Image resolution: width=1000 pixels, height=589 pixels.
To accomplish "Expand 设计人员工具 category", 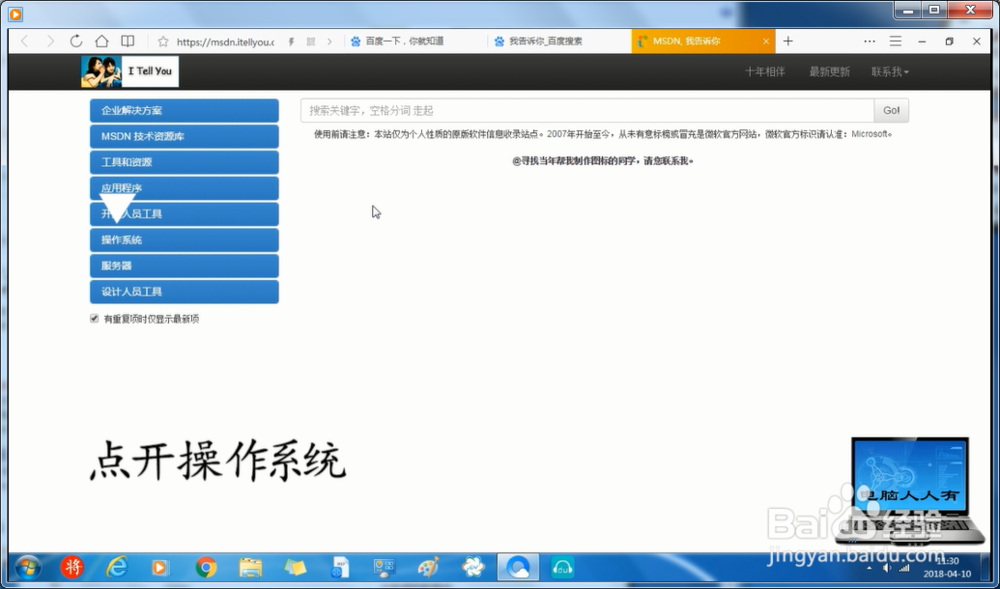I will click(184, 291).
